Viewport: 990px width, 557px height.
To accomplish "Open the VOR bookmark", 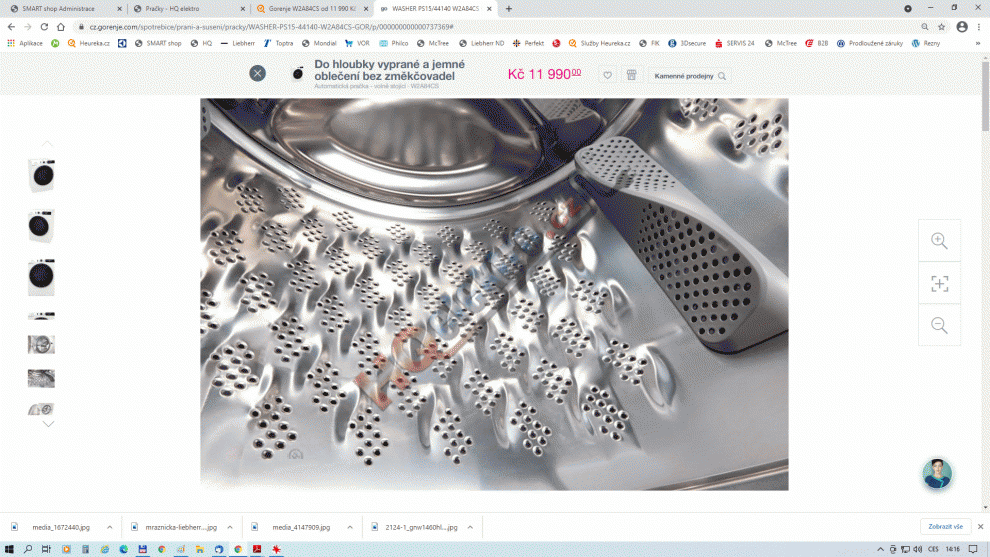I will coord(357,44).
